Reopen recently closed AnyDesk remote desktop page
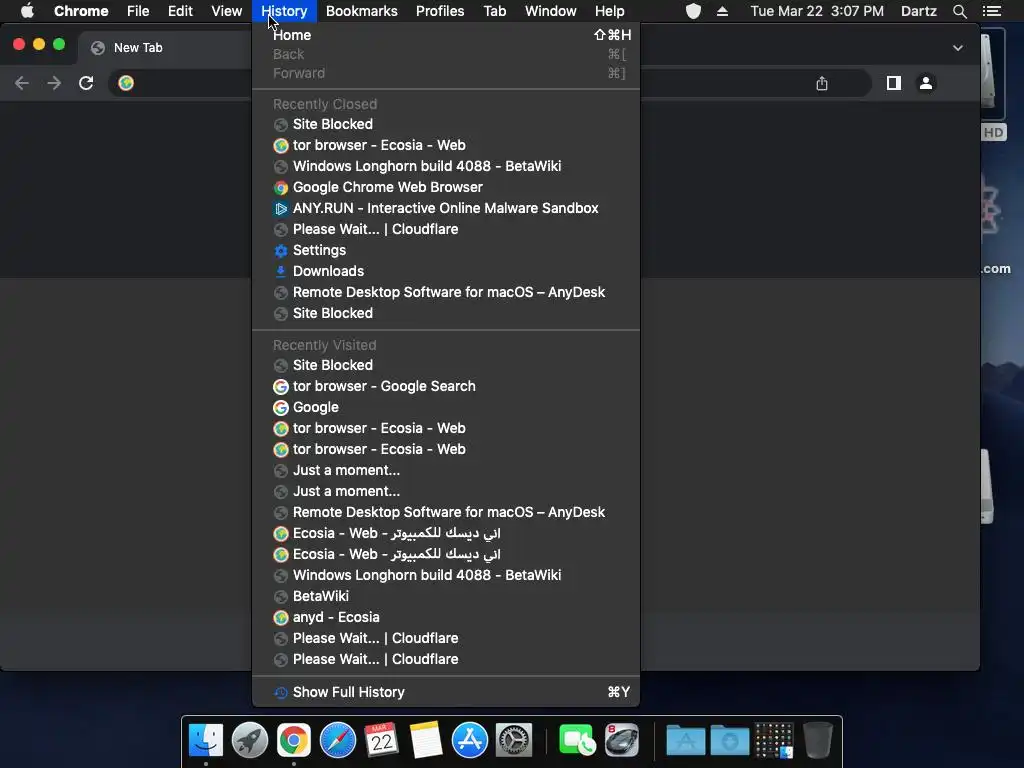This screenshot has width=1024, height=768. click(446, 293)
